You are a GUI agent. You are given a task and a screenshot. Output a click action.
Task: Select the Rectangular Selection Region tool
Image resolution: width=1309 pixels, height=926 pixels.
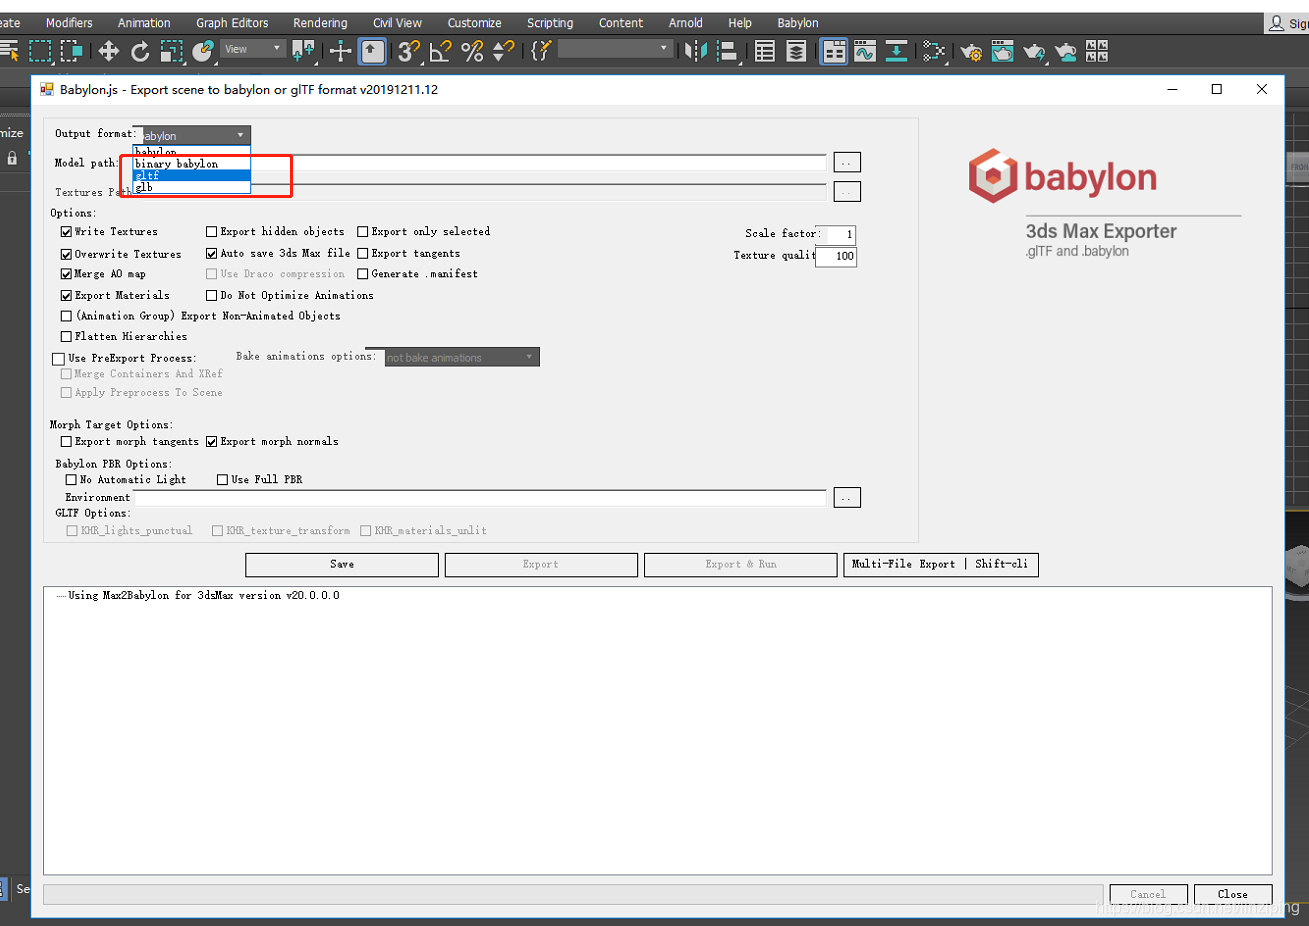(x=40, y=51)
